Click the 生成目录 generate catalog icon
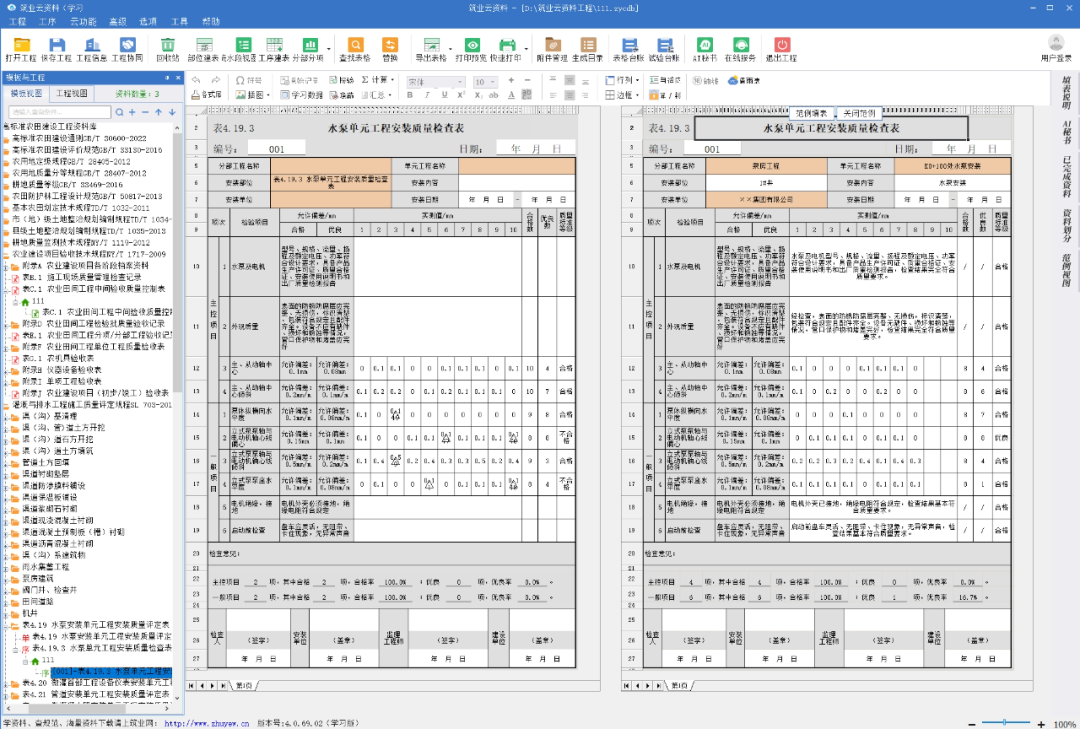Viewport: 1080px width, 729px height. coord(588,50)
